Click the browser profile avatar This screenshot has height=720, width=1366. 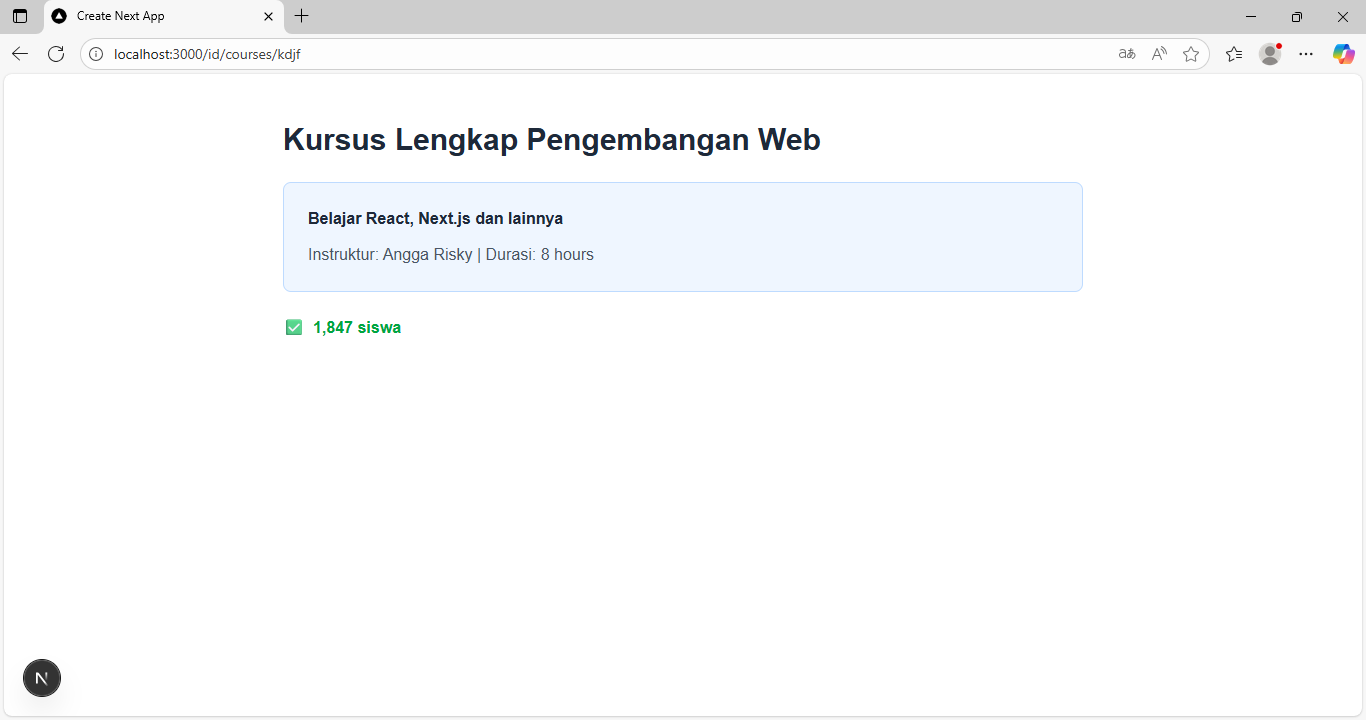pyautogui.click(x=1270, y=54)
